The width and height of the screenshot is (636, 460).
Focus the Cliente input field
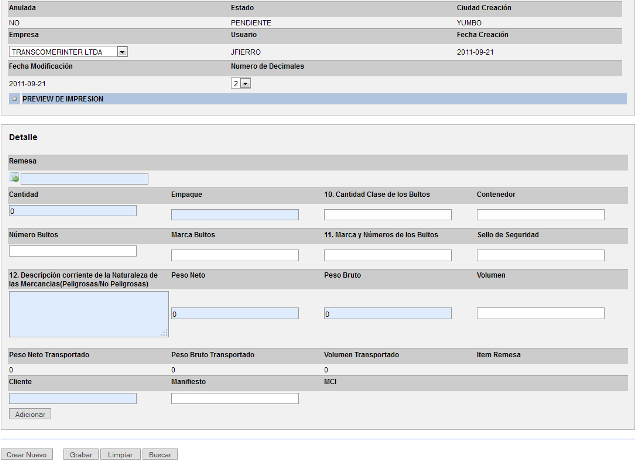click(72, 398)
